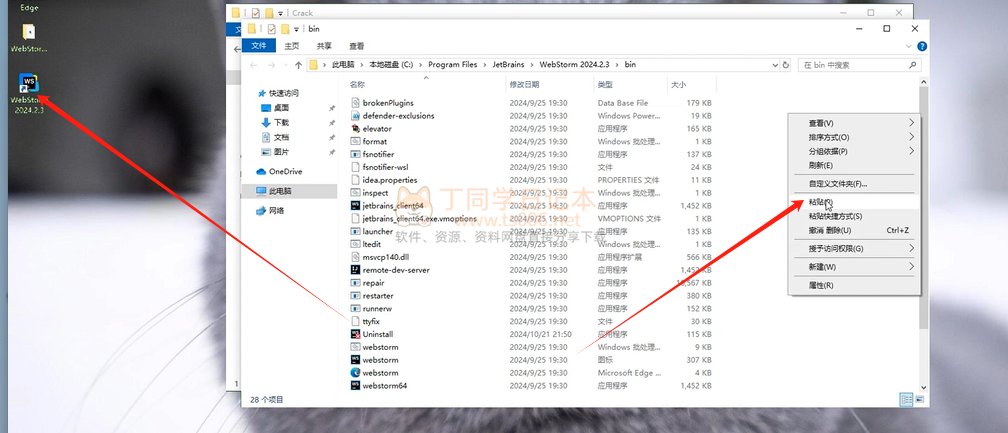This screenshot has width=1008, height=433.
Task: Switch to the 查看 ribbon tab
Action: click(356, 46)
